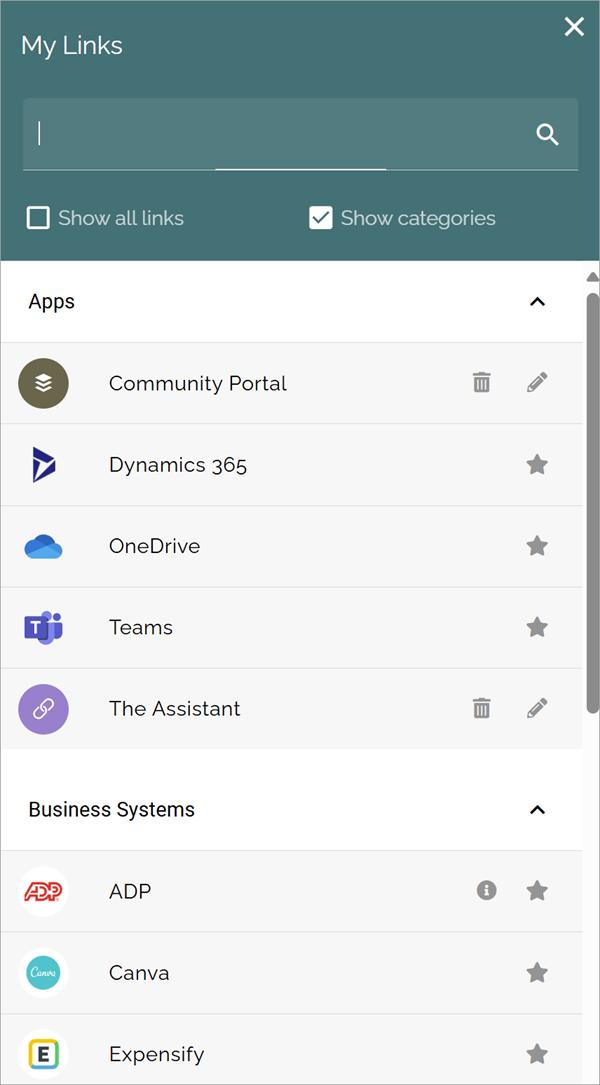Star the Expensify link
Screen dimensions: 600x1085
pos(537,1054)
